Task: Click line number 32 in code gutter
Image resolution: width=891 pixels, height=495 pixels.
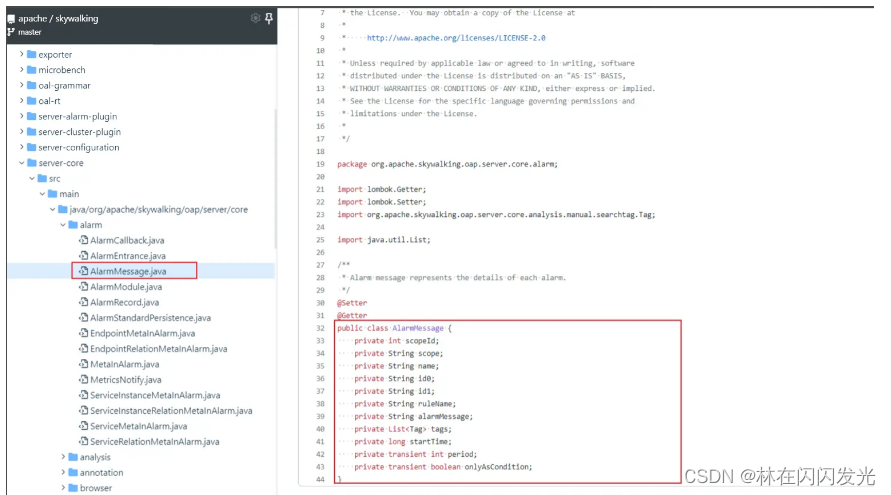Action: pyautogui.click(x=320, y=328)
